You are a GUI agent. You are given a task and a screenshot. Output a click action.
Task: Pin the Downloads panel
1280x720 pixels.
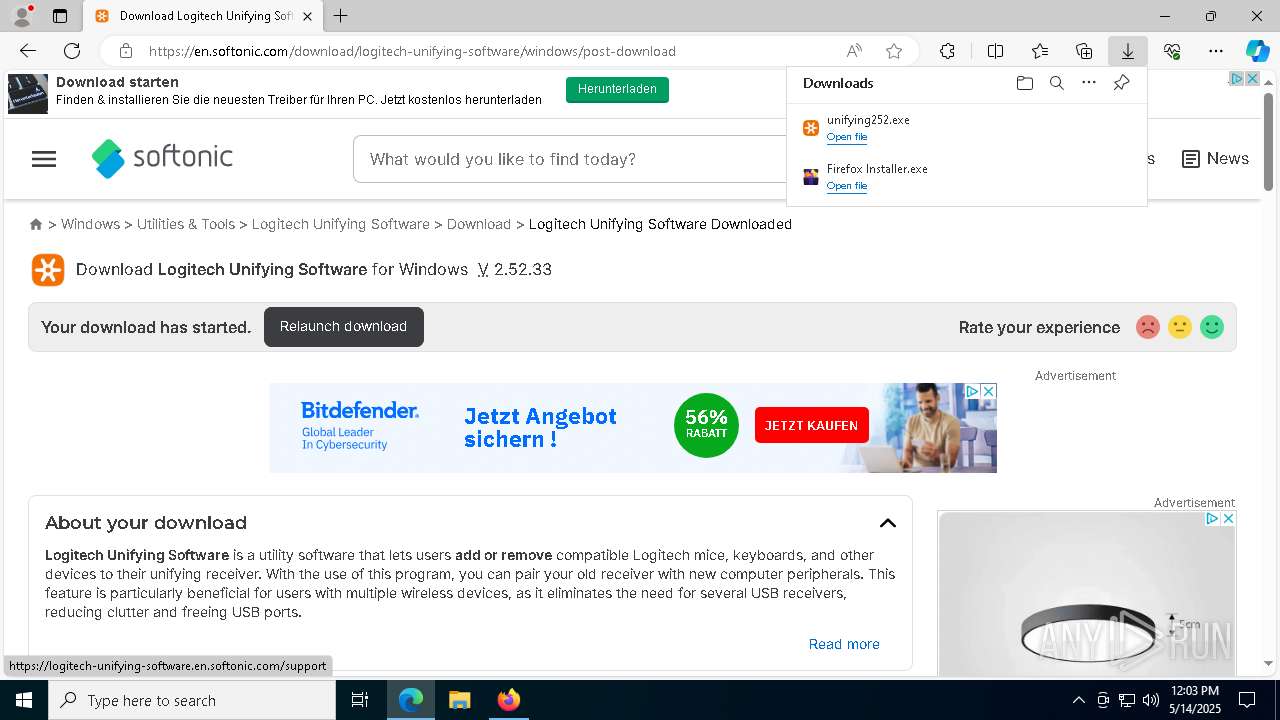click(x=1121, y=83)
